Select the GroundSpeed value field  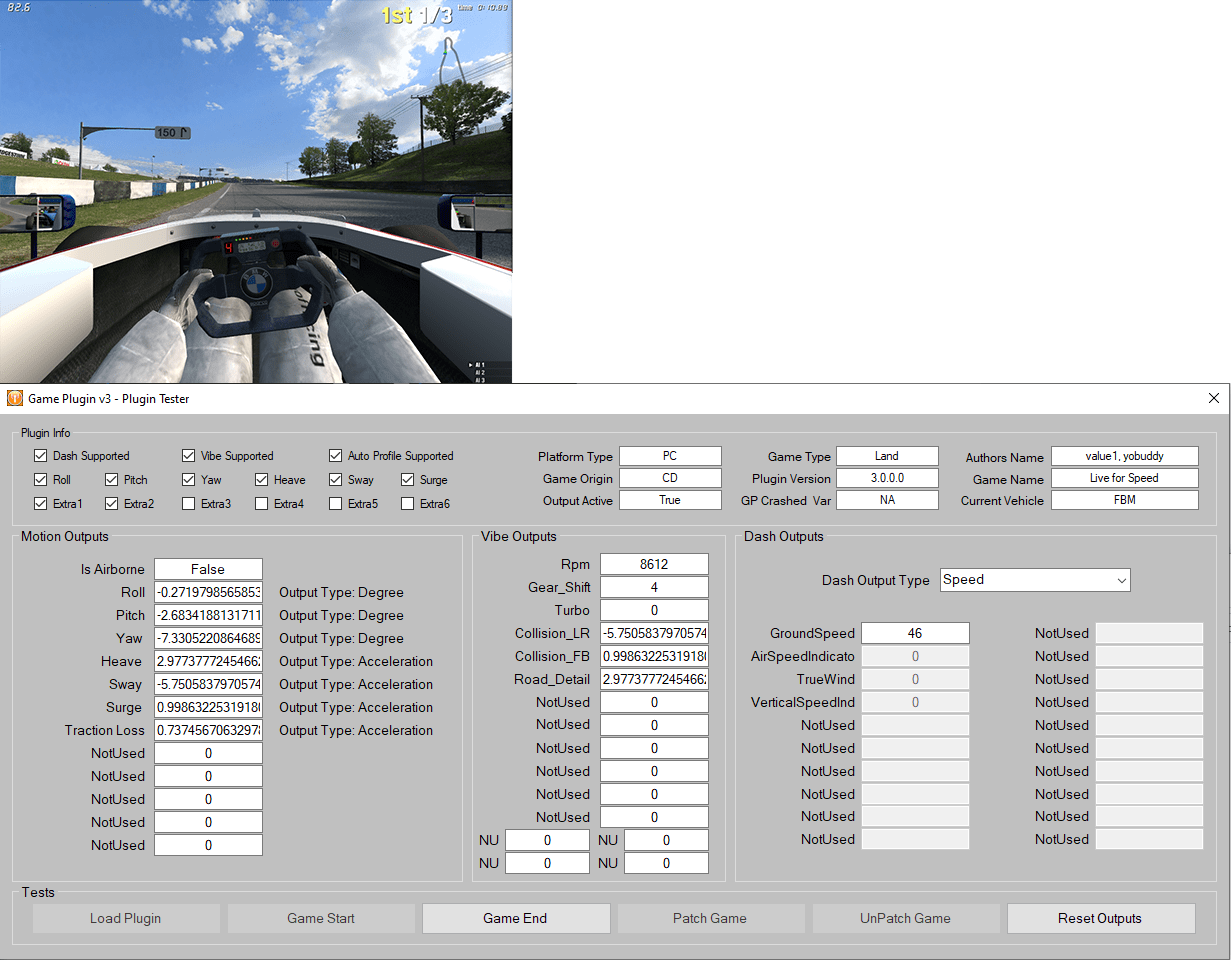[914, 633]
